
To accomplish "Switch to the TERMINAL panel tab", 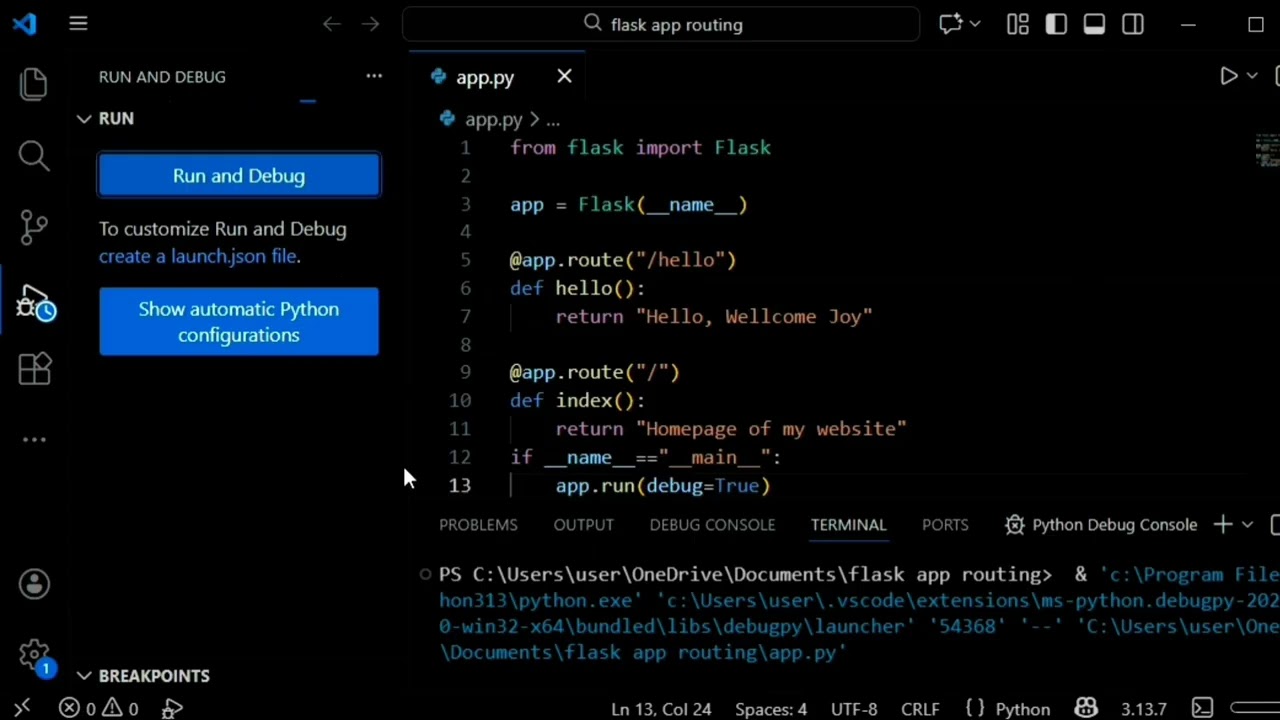I will (848, 524).
